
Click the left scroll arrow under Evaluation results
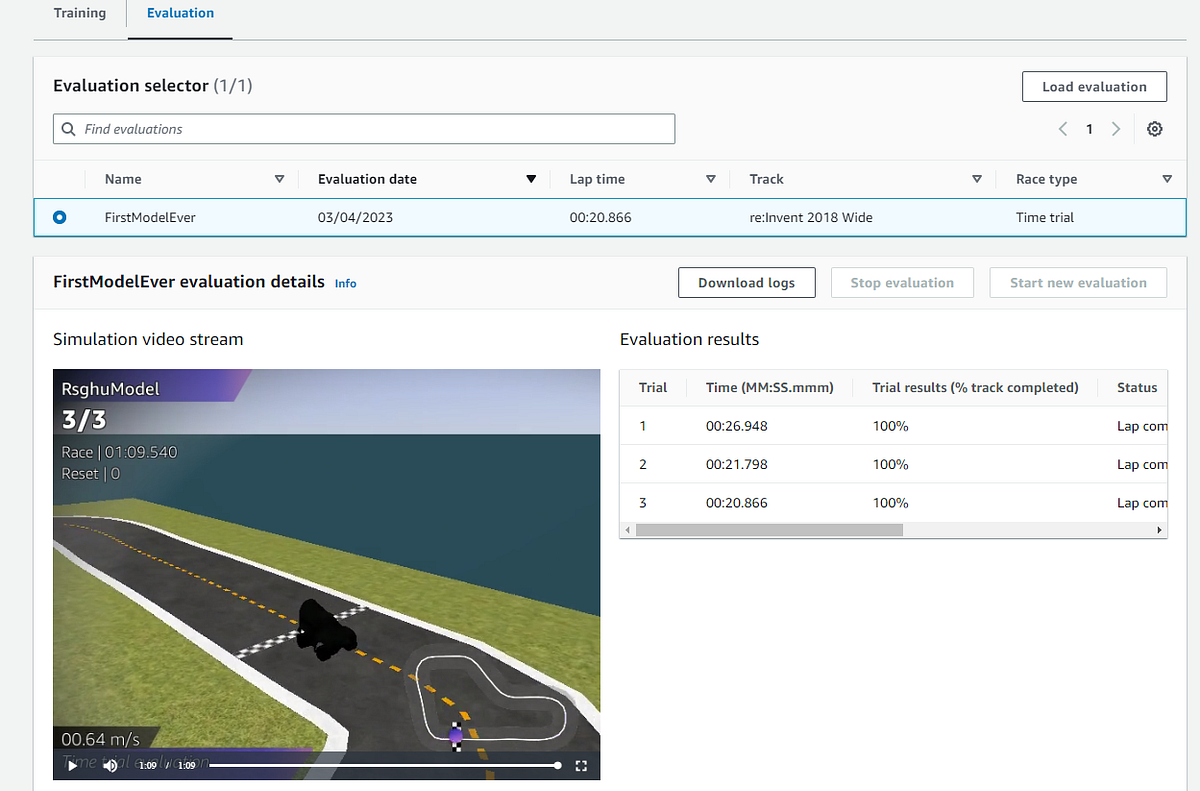tap(628, 529)
